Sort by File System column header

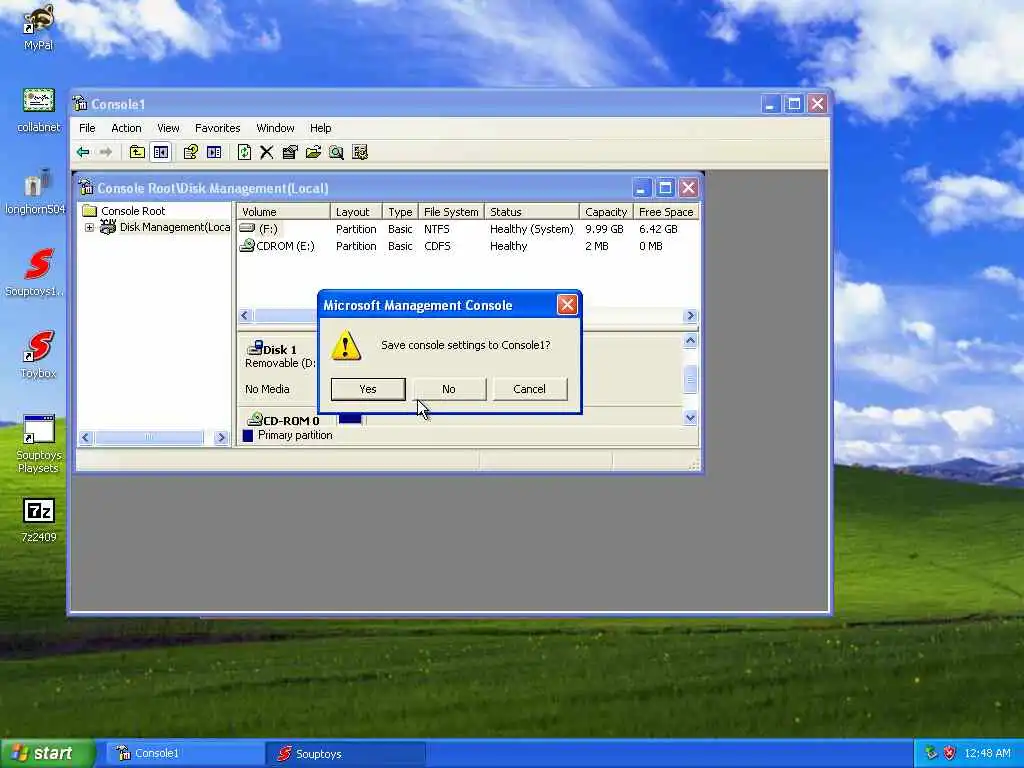[x=451, y=212]
